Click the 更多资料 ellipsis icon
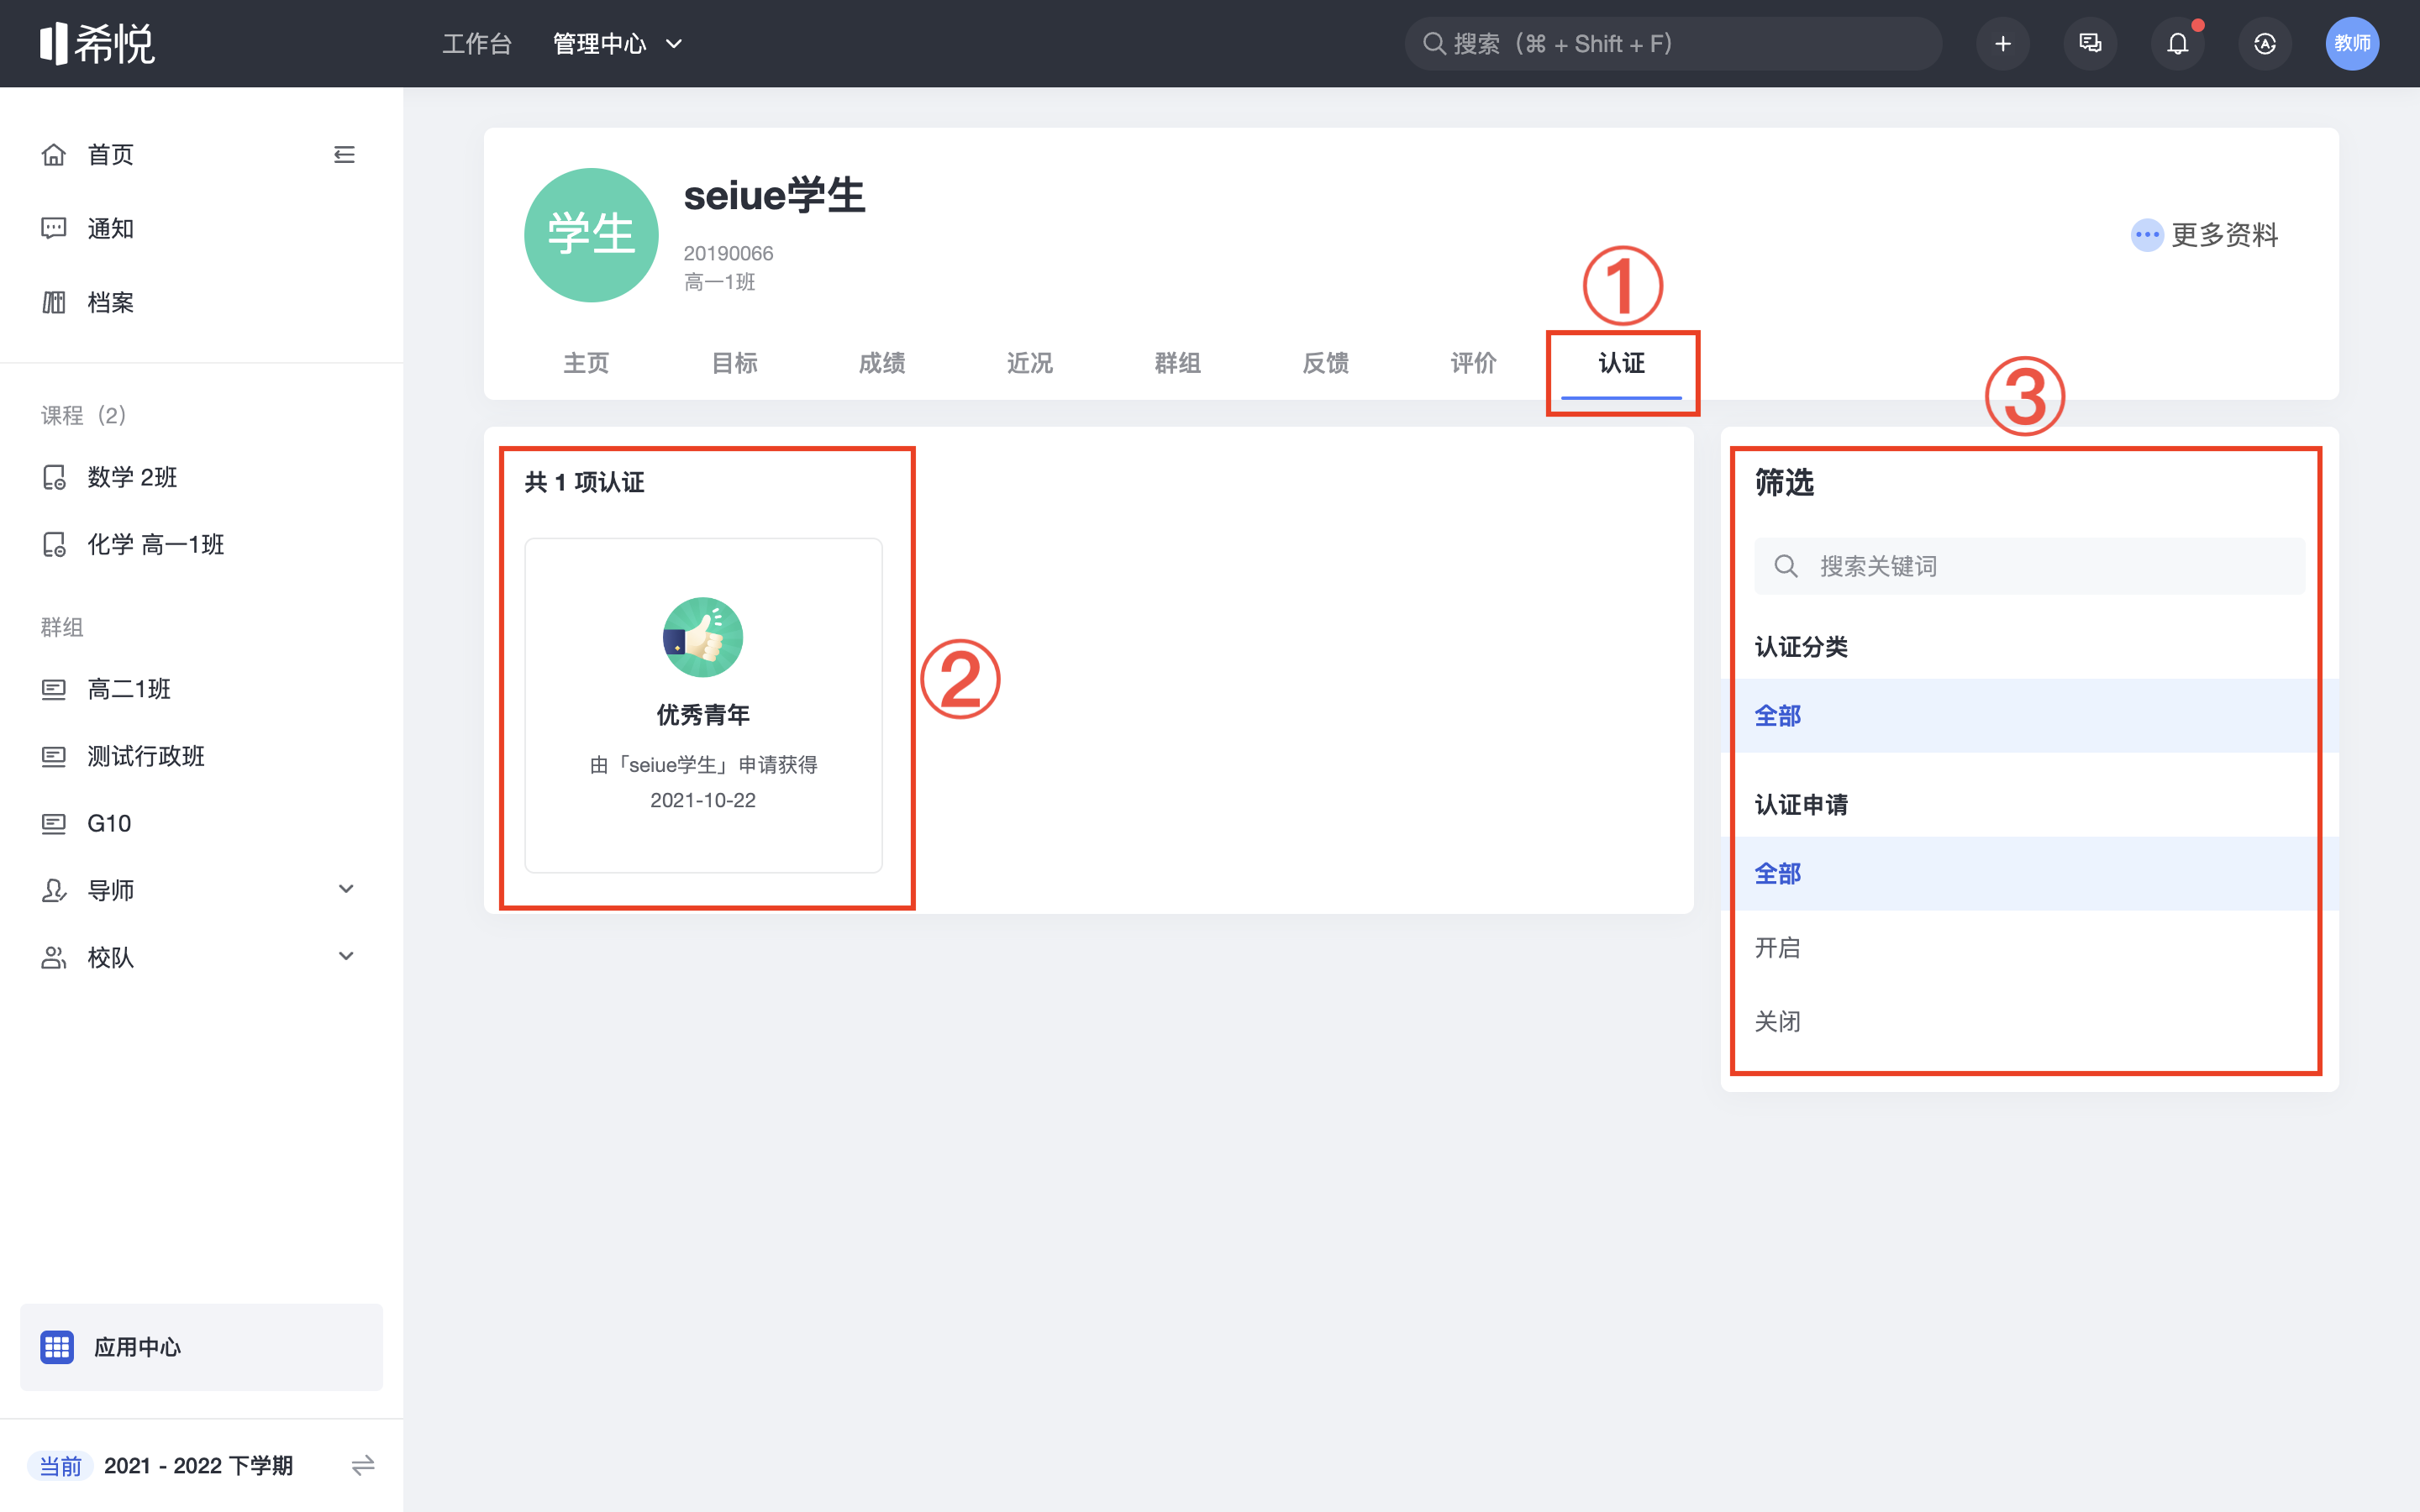The image size is (2420, 1512). click(2147, 235)
